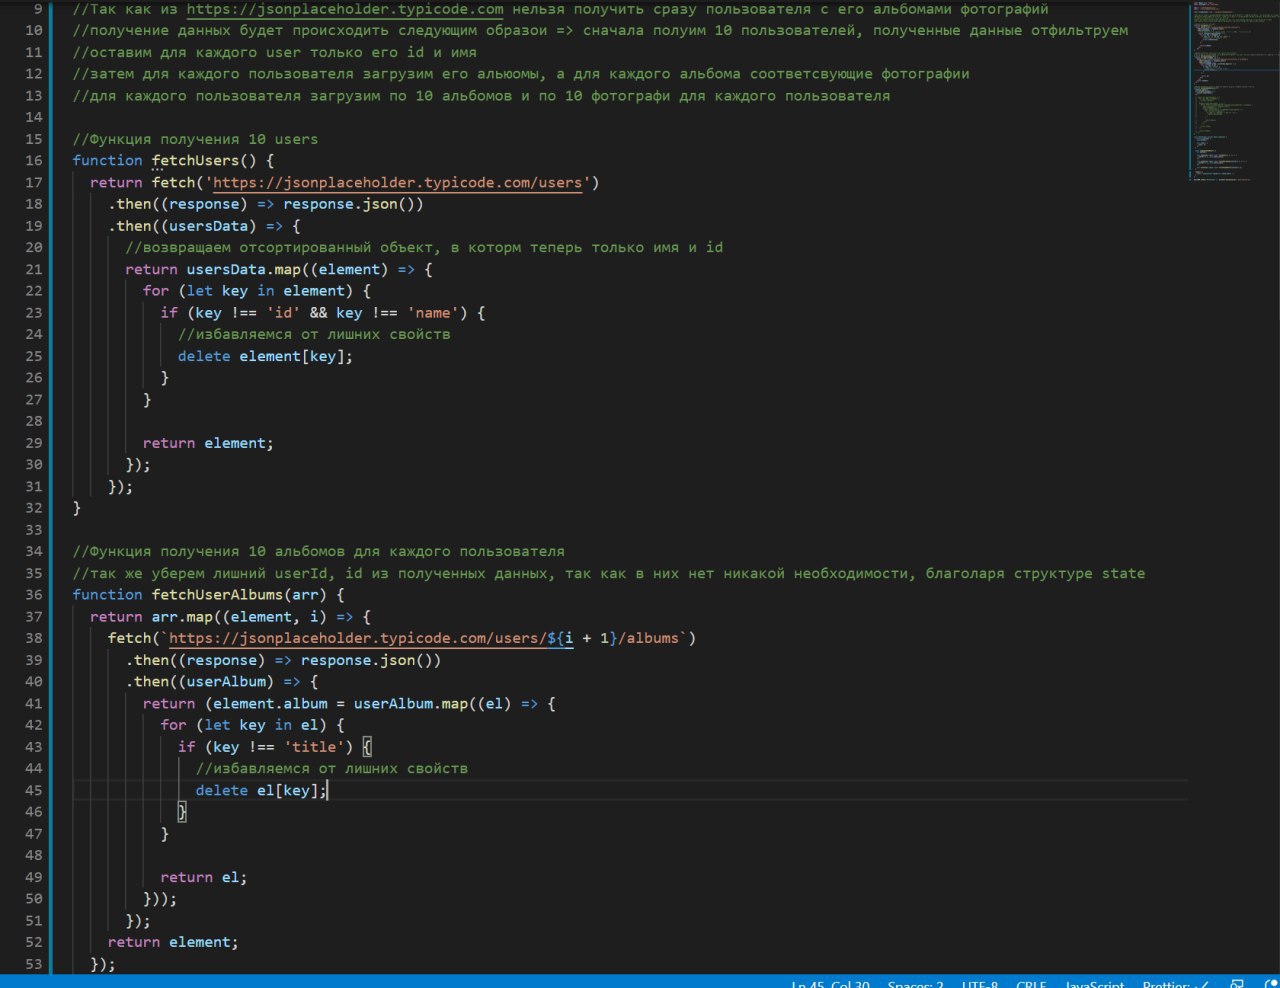
Task: Click line number 32 in the gutter
Action: click(x=34, y=508)
